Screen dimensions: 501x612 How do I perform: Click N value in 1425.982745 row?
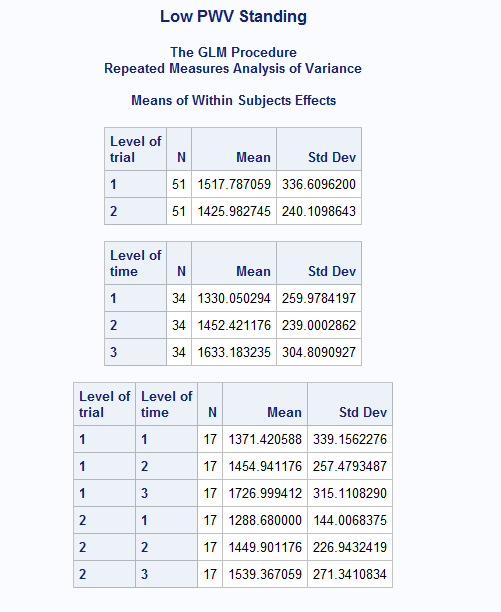pyautogui.click(x=179, y=211)
